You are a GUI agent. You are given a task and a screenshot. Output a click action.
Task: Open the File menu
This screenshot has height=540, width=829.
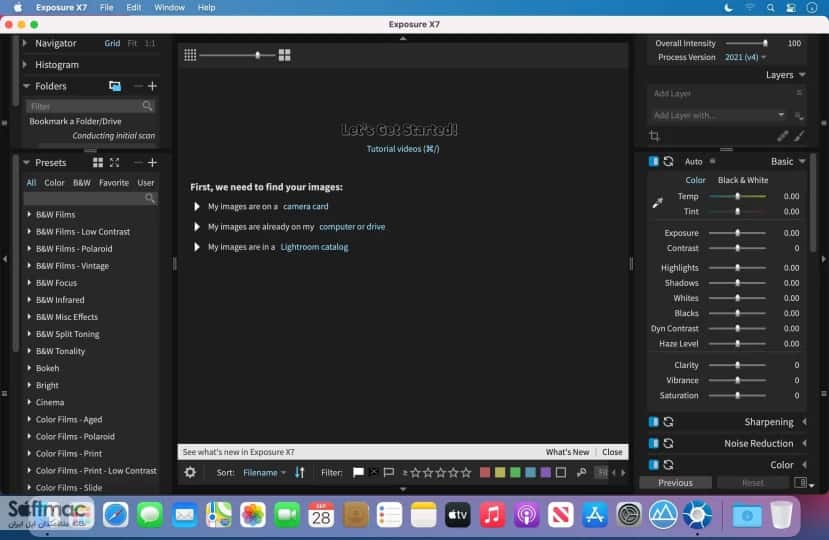[106, 7]
